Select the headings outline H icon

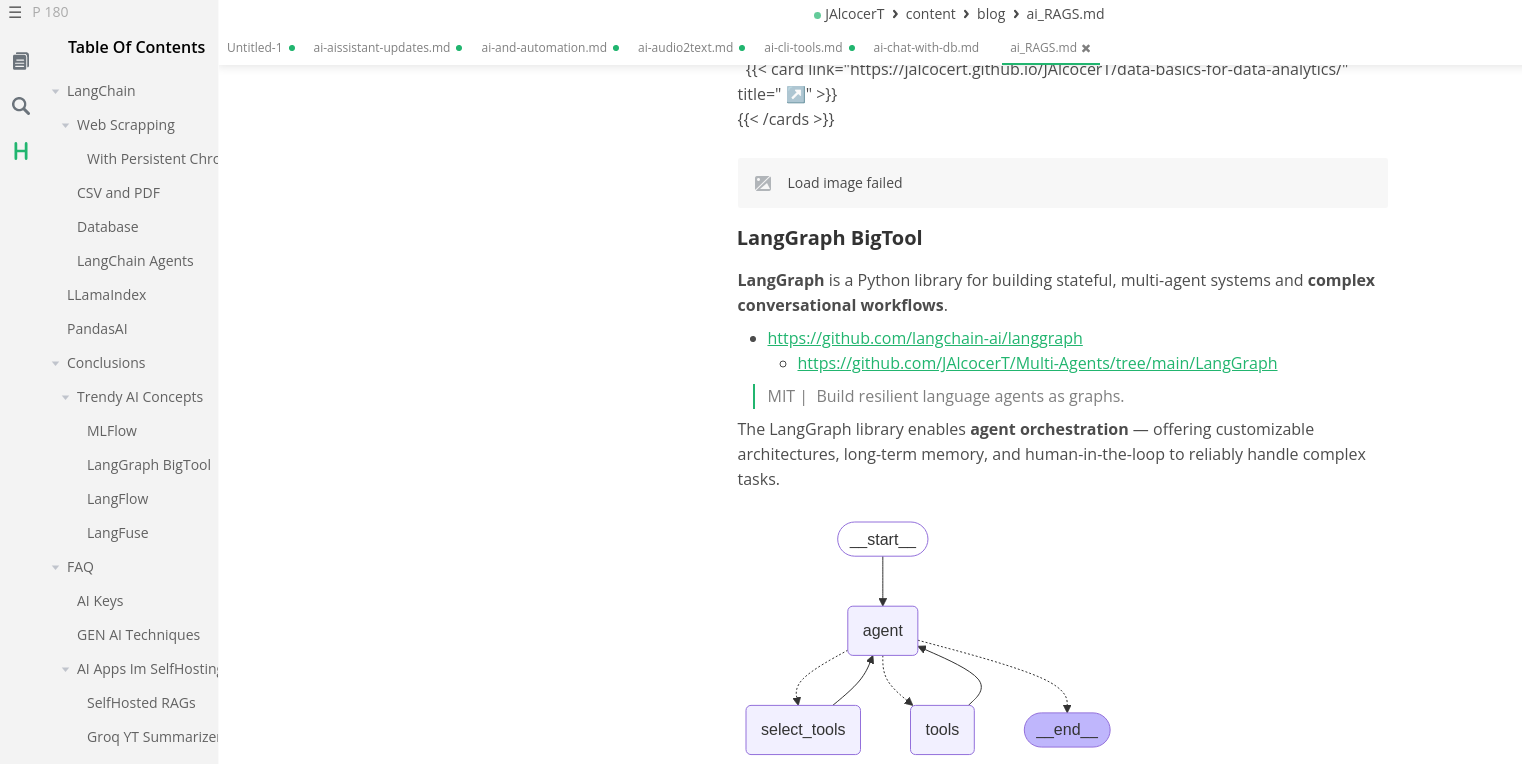pos(20,151)
